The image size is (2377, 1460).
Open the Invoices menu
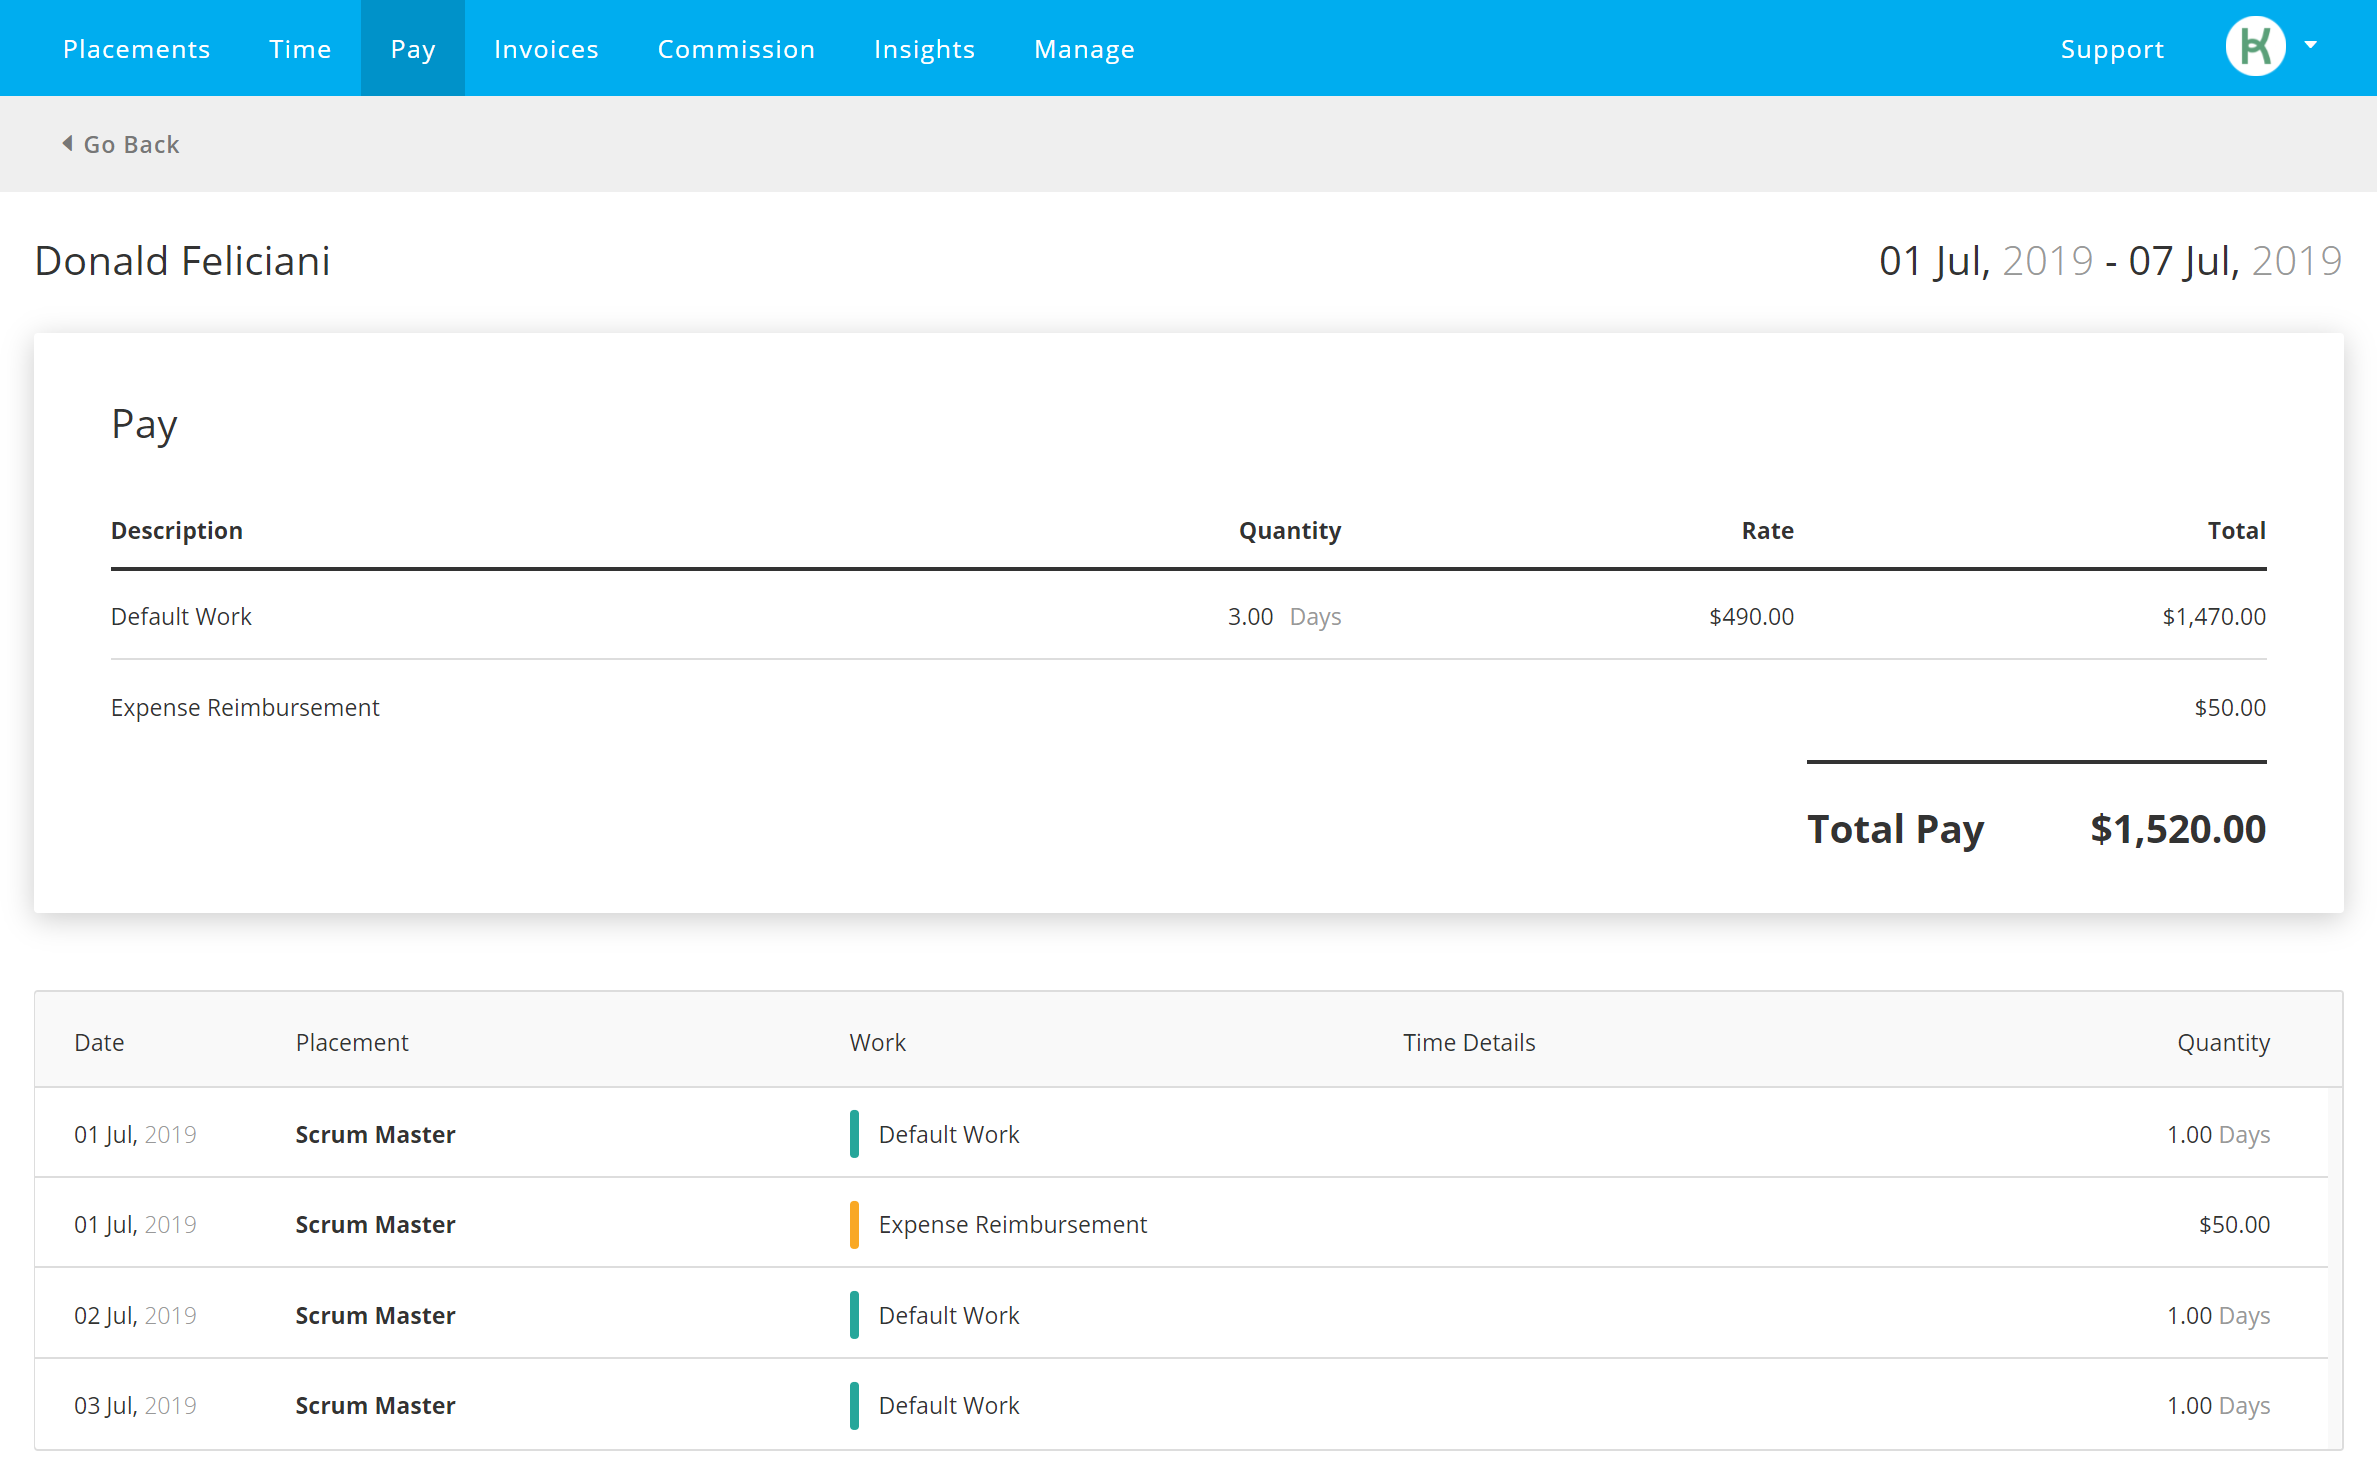click(x=546, y=49)
